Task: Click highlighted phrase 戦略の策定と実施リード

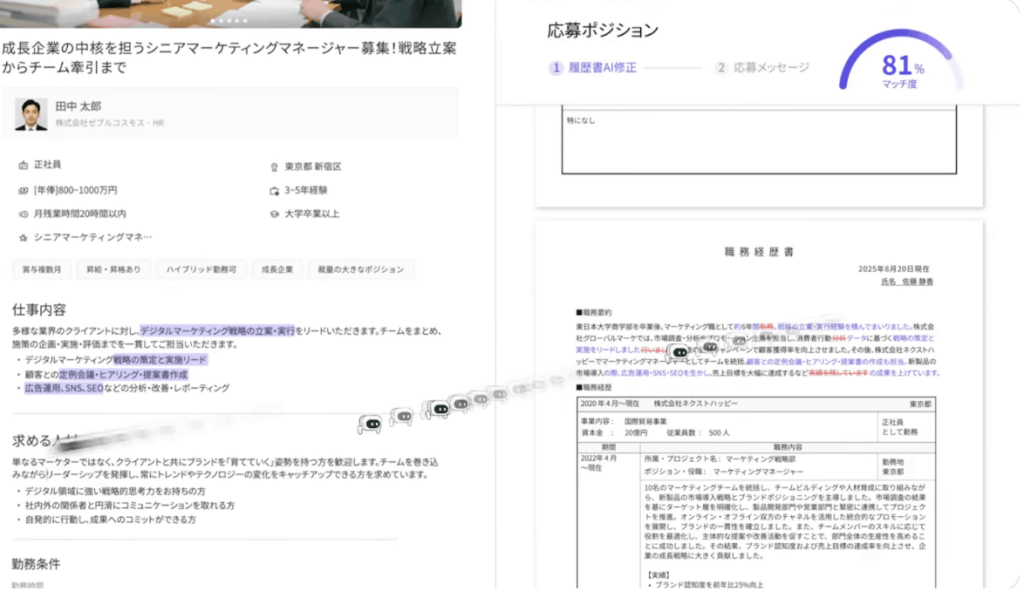Action: pos(161,360)
